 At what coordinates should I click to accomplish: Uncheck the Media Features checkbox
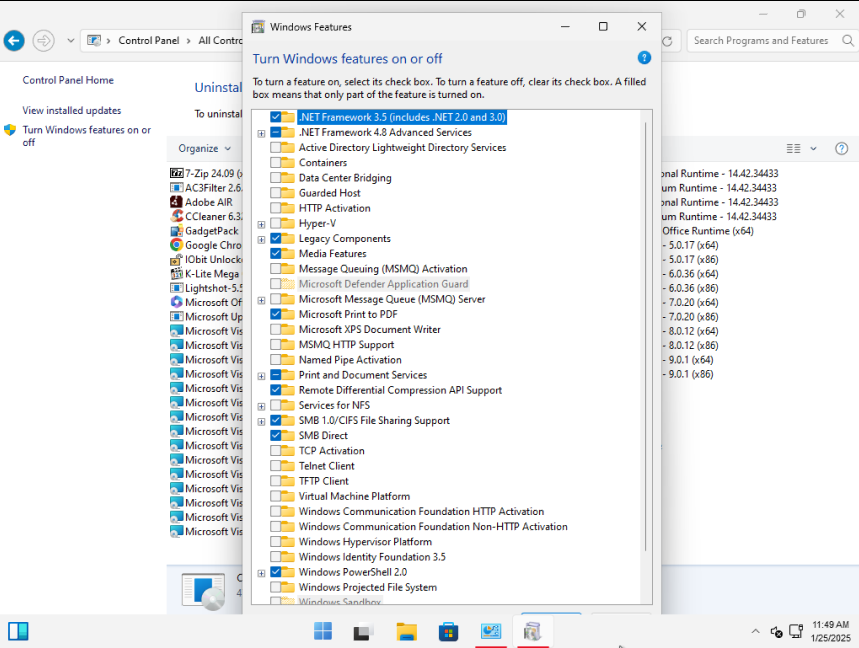point(276,254)
